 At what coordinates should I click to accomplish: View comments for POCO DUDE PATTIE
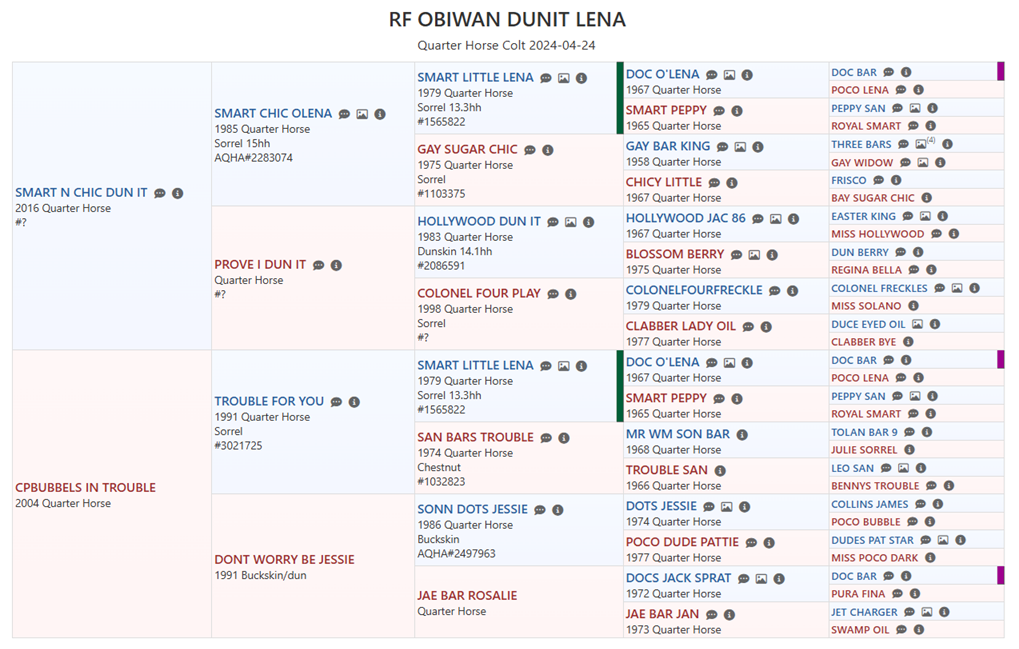click(x=751, y=543)
